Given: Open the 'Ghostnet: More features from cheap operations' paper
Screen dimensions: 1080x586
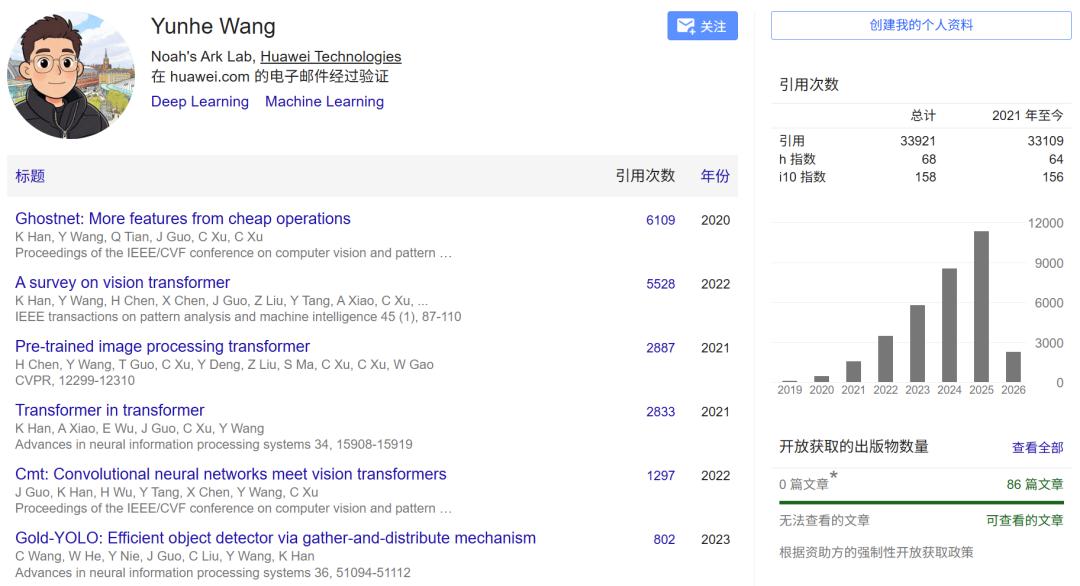Looking at the screenshot, I should tap(183, 219).
